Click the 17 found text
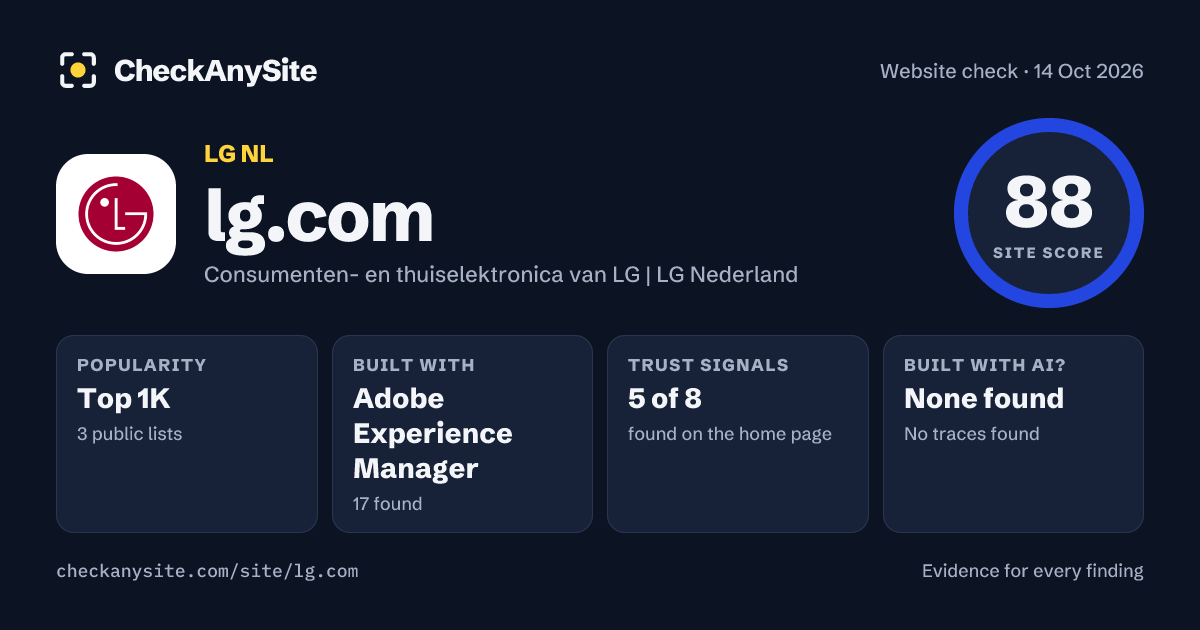Viewport: 1200px width, 630px height. click(388, 504)
